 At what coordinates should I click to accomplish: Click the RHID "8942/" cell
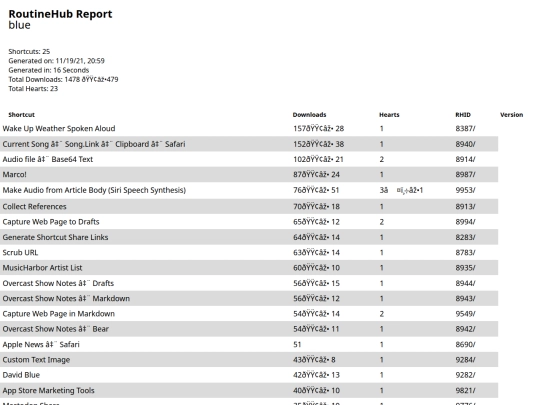pyautogui.click(x=465, y=329)
